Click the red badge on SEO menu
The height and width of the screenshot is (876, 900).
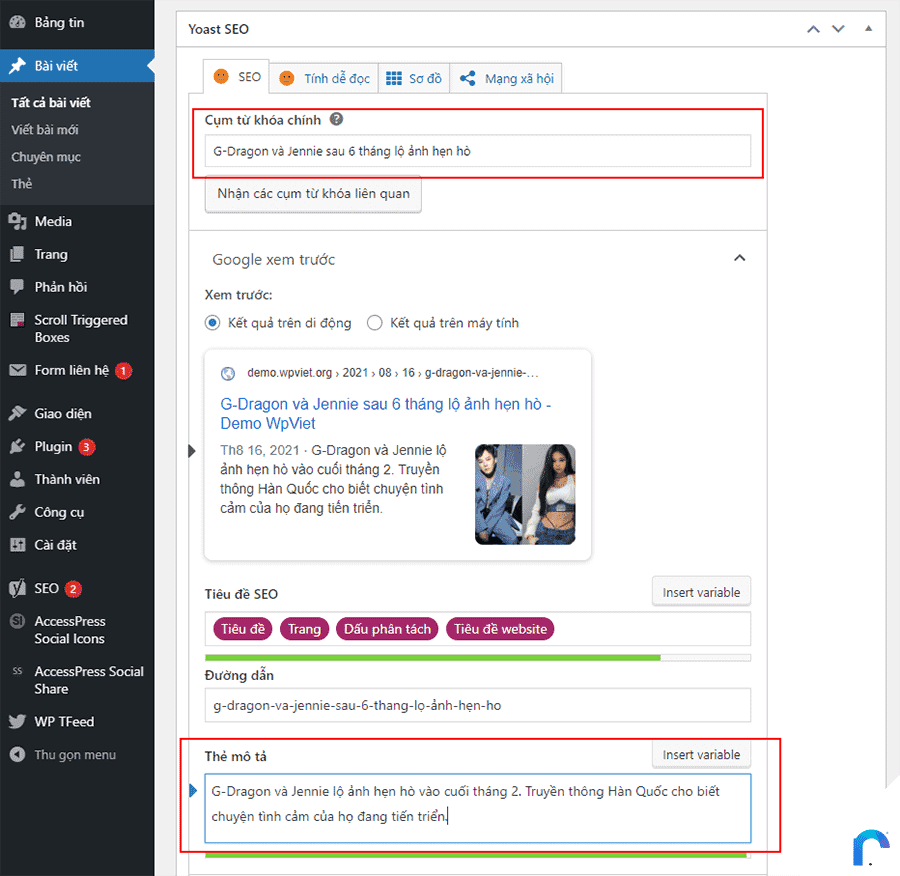[x=73, y=588]
